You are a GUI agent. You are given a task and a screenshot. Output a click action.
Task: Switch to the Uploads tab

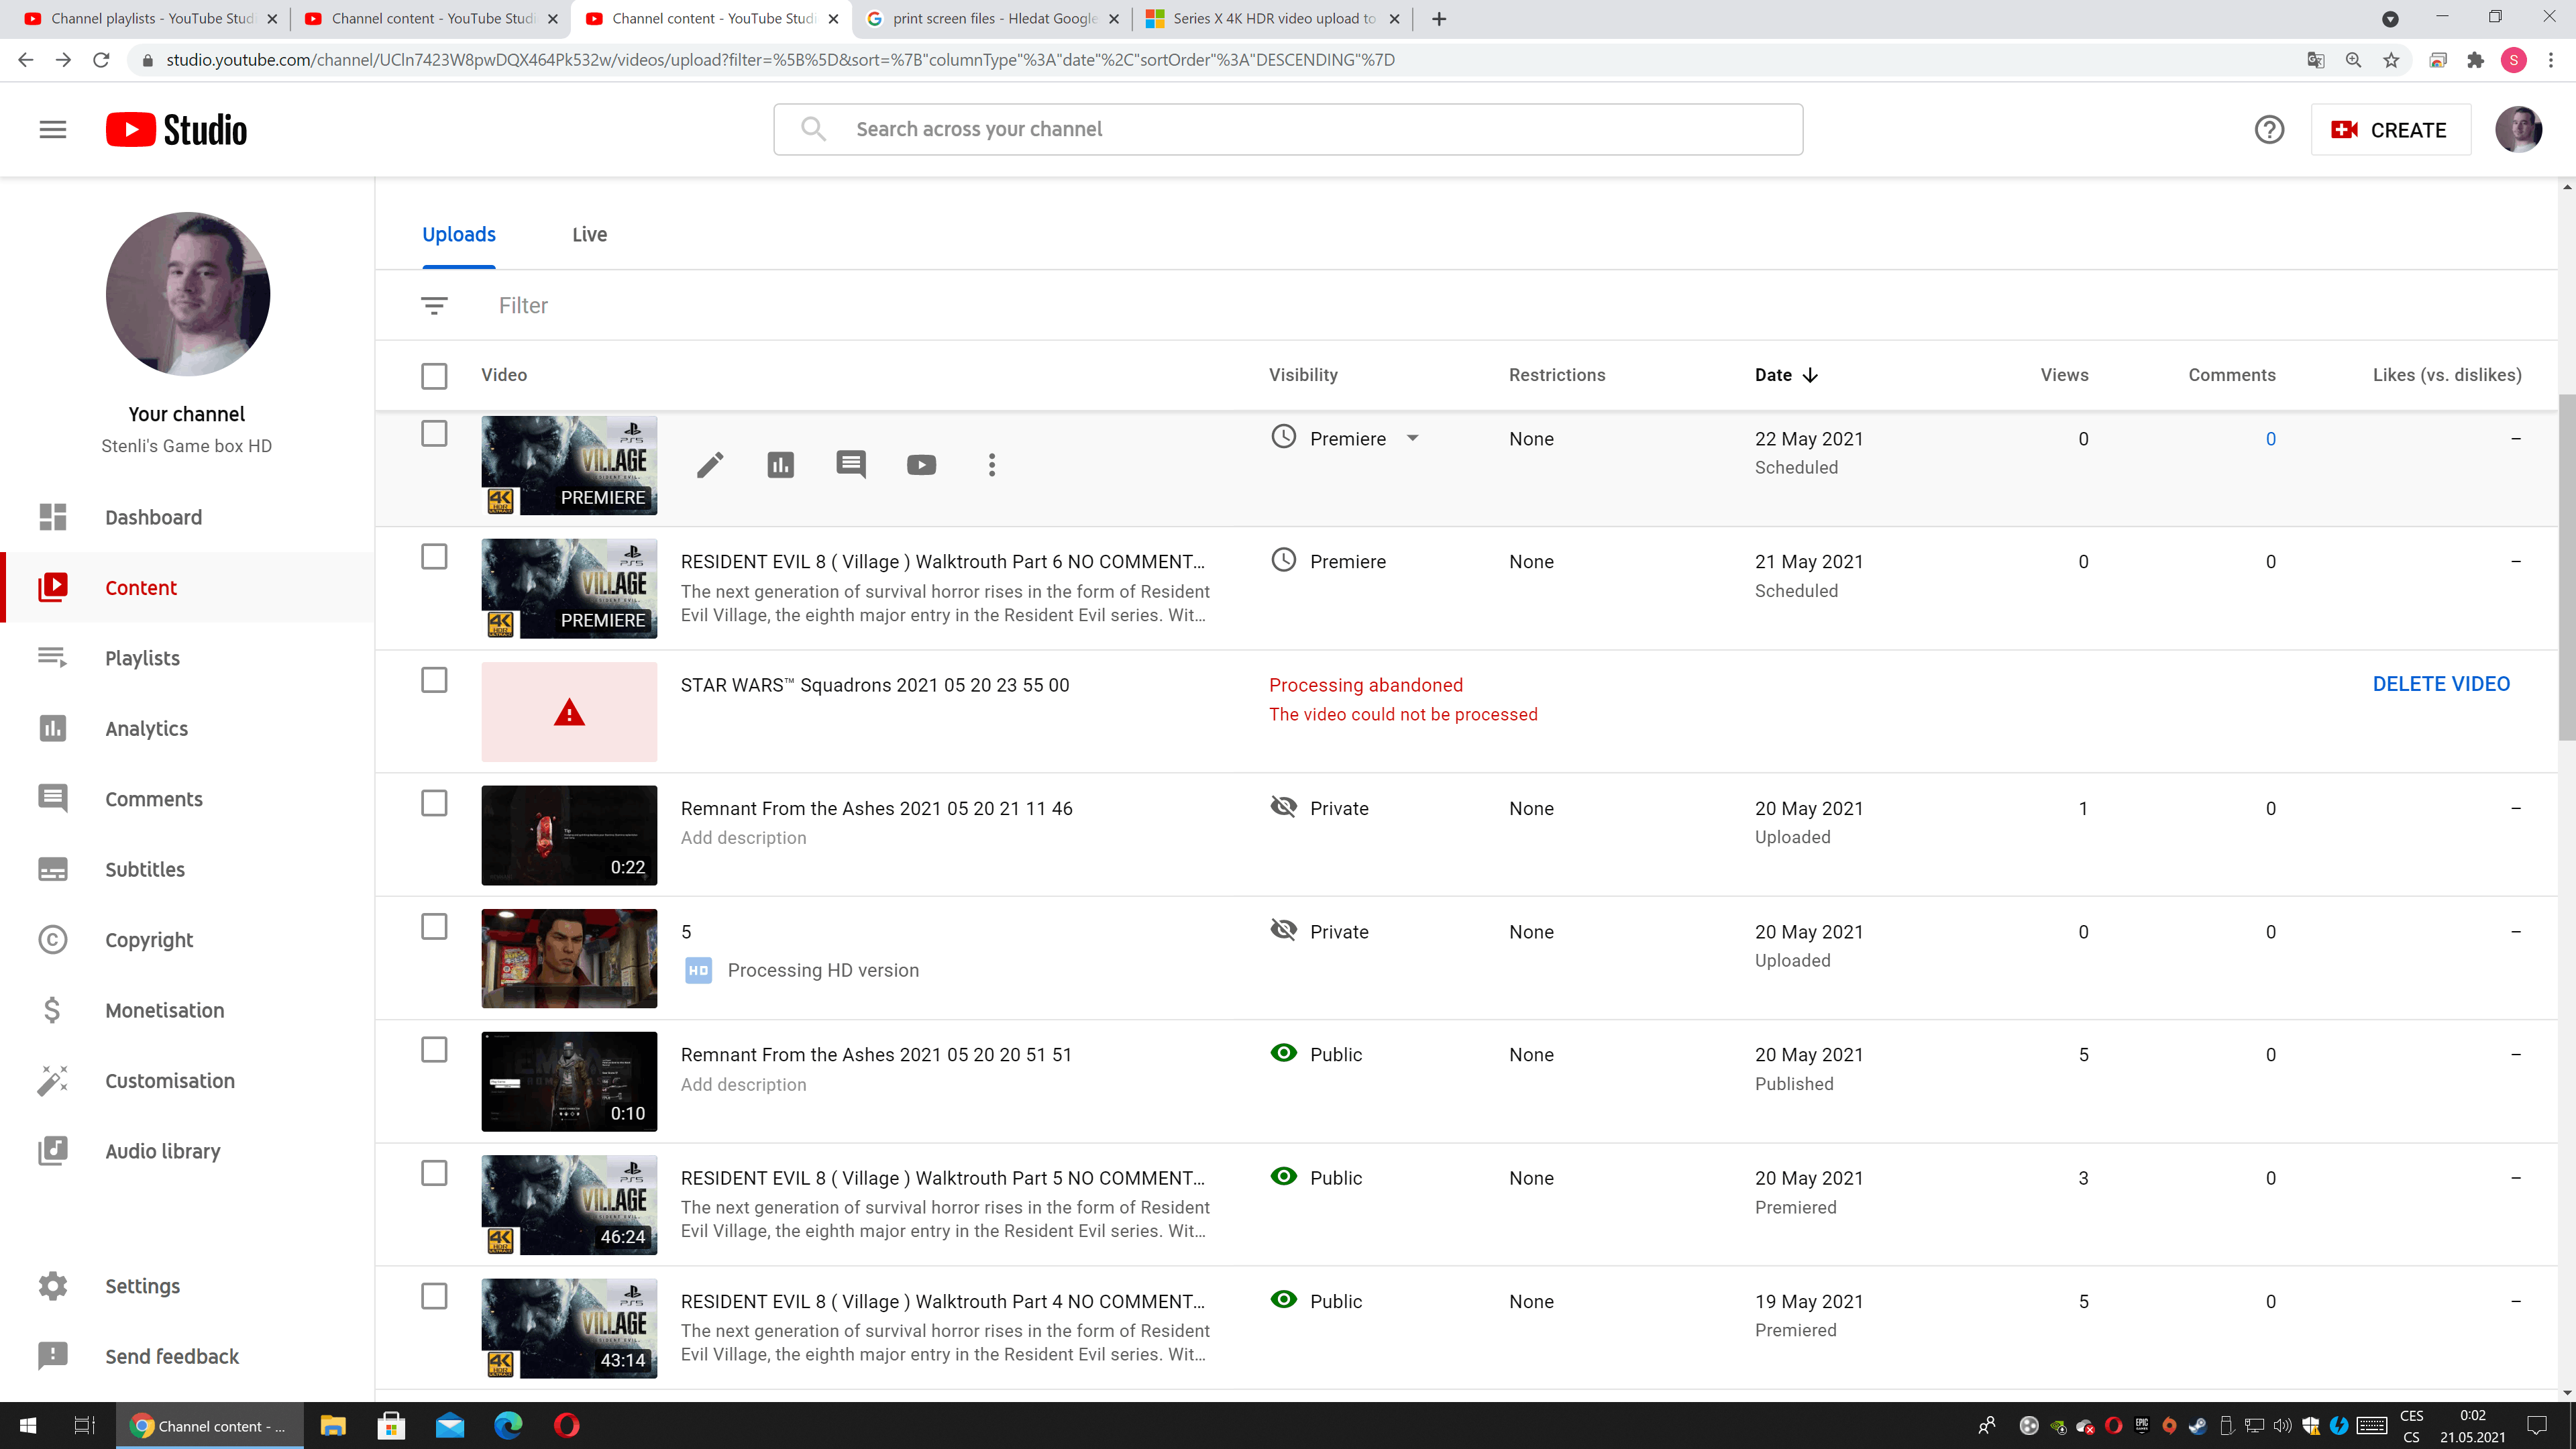point(459,234)
